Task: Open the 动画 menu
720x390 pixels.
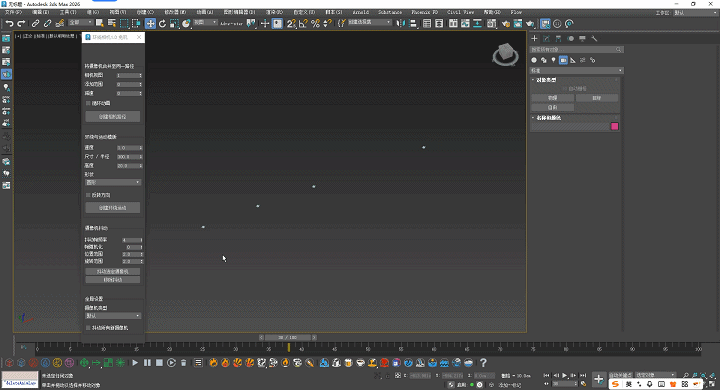Action: pyautogui.click(x=205, y=12)
